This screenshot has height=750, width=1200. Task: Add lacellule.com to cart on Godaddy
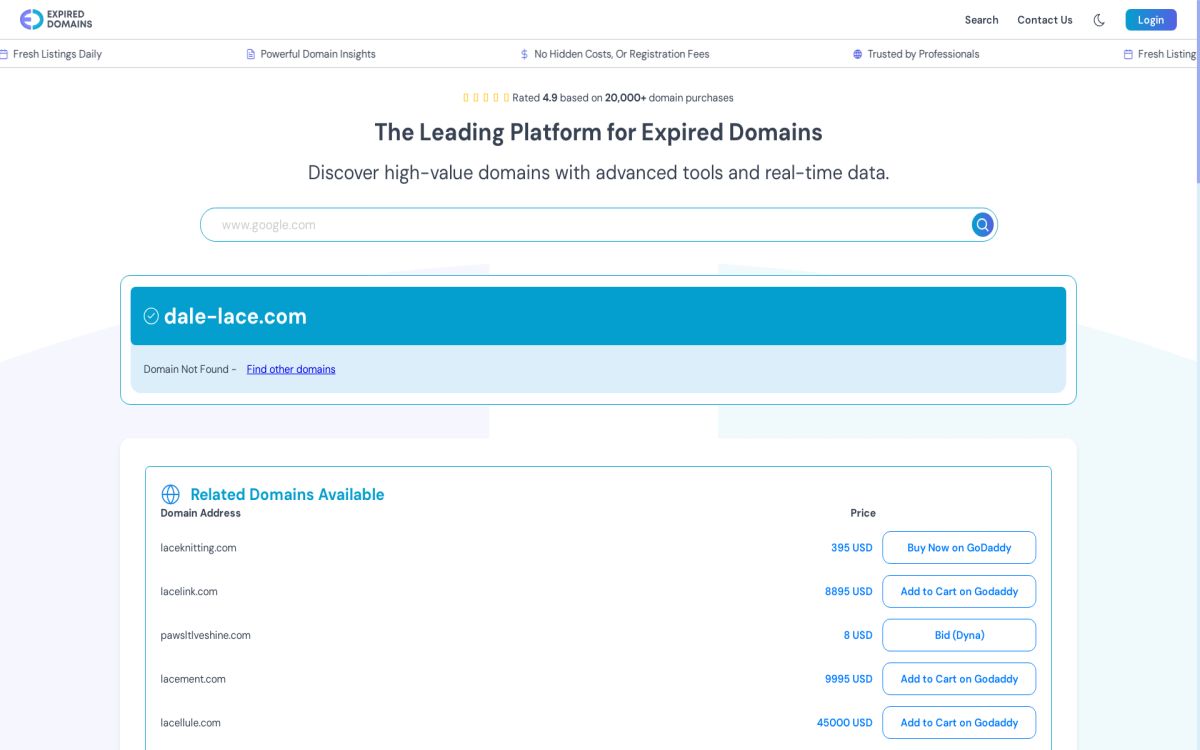coord(959,722)
